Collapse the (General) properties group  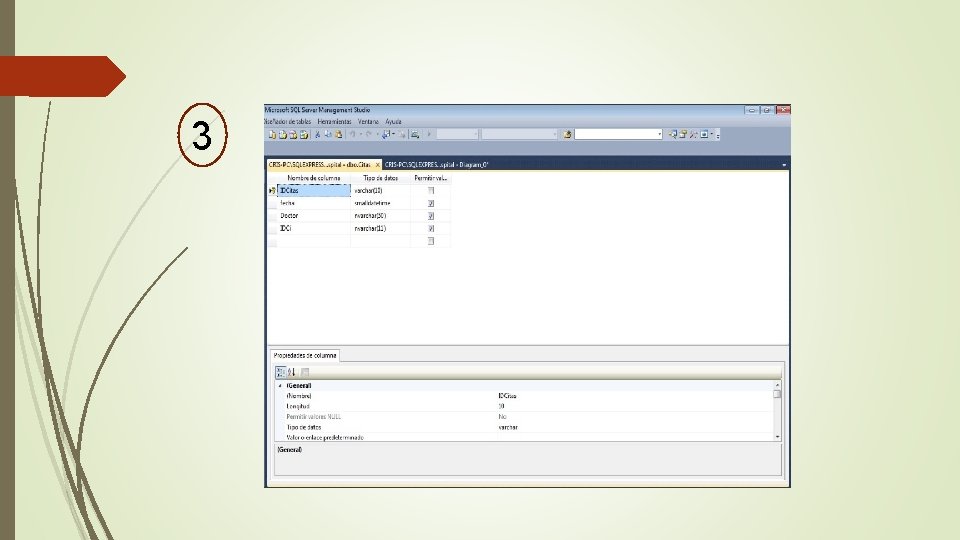click(280, 386)
